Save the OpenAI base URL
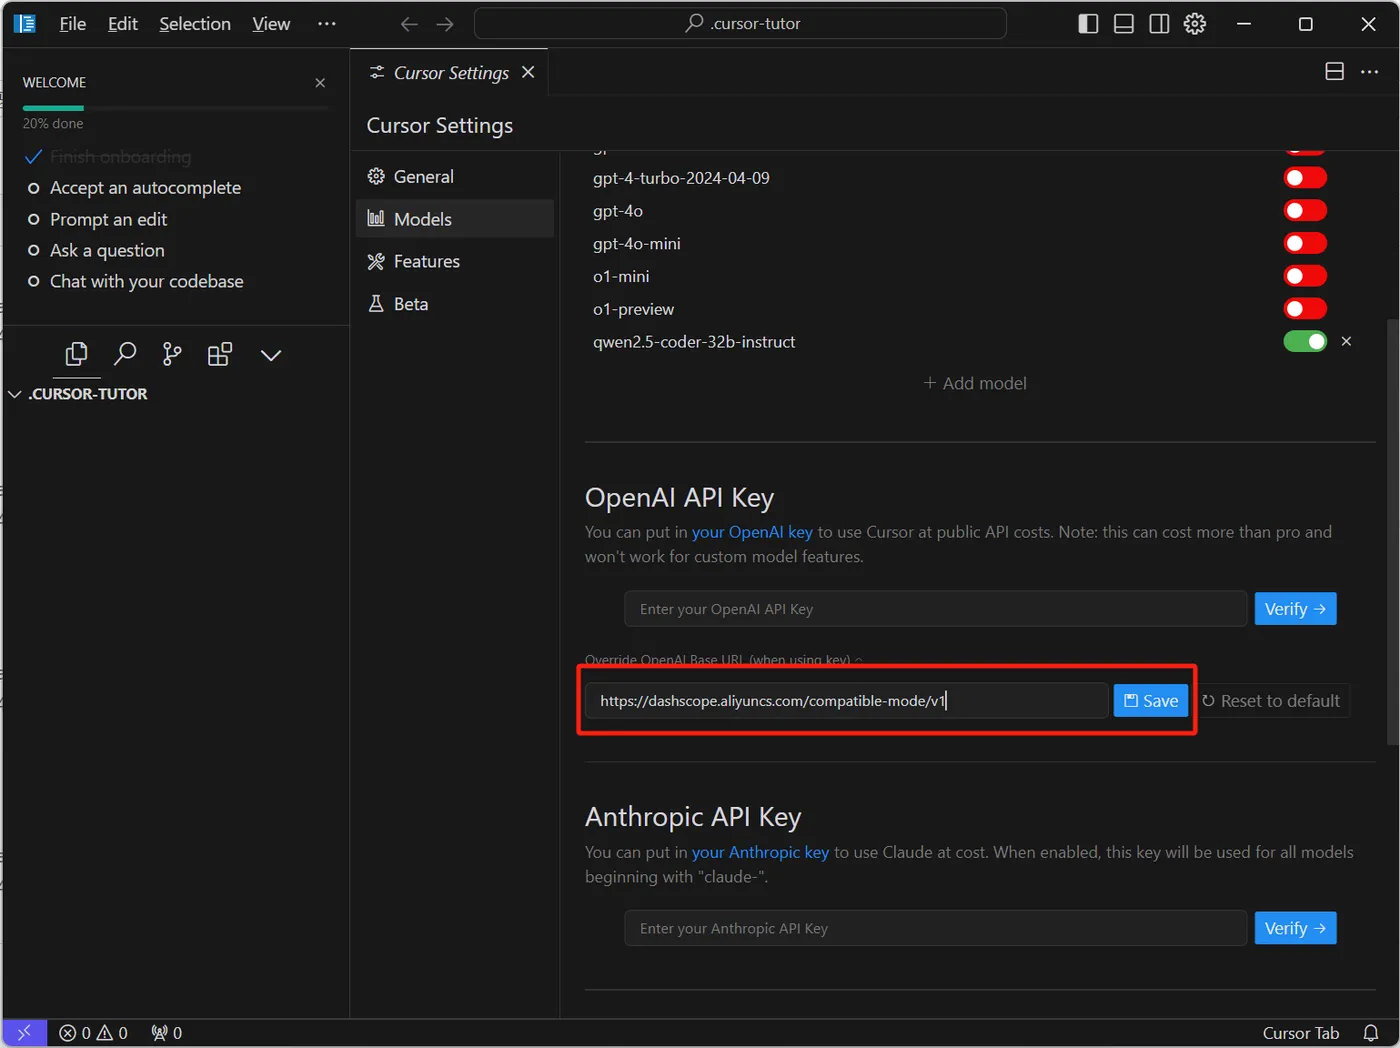Viewport: 1400px width, 1048px height. click(x=1151, y=701)
